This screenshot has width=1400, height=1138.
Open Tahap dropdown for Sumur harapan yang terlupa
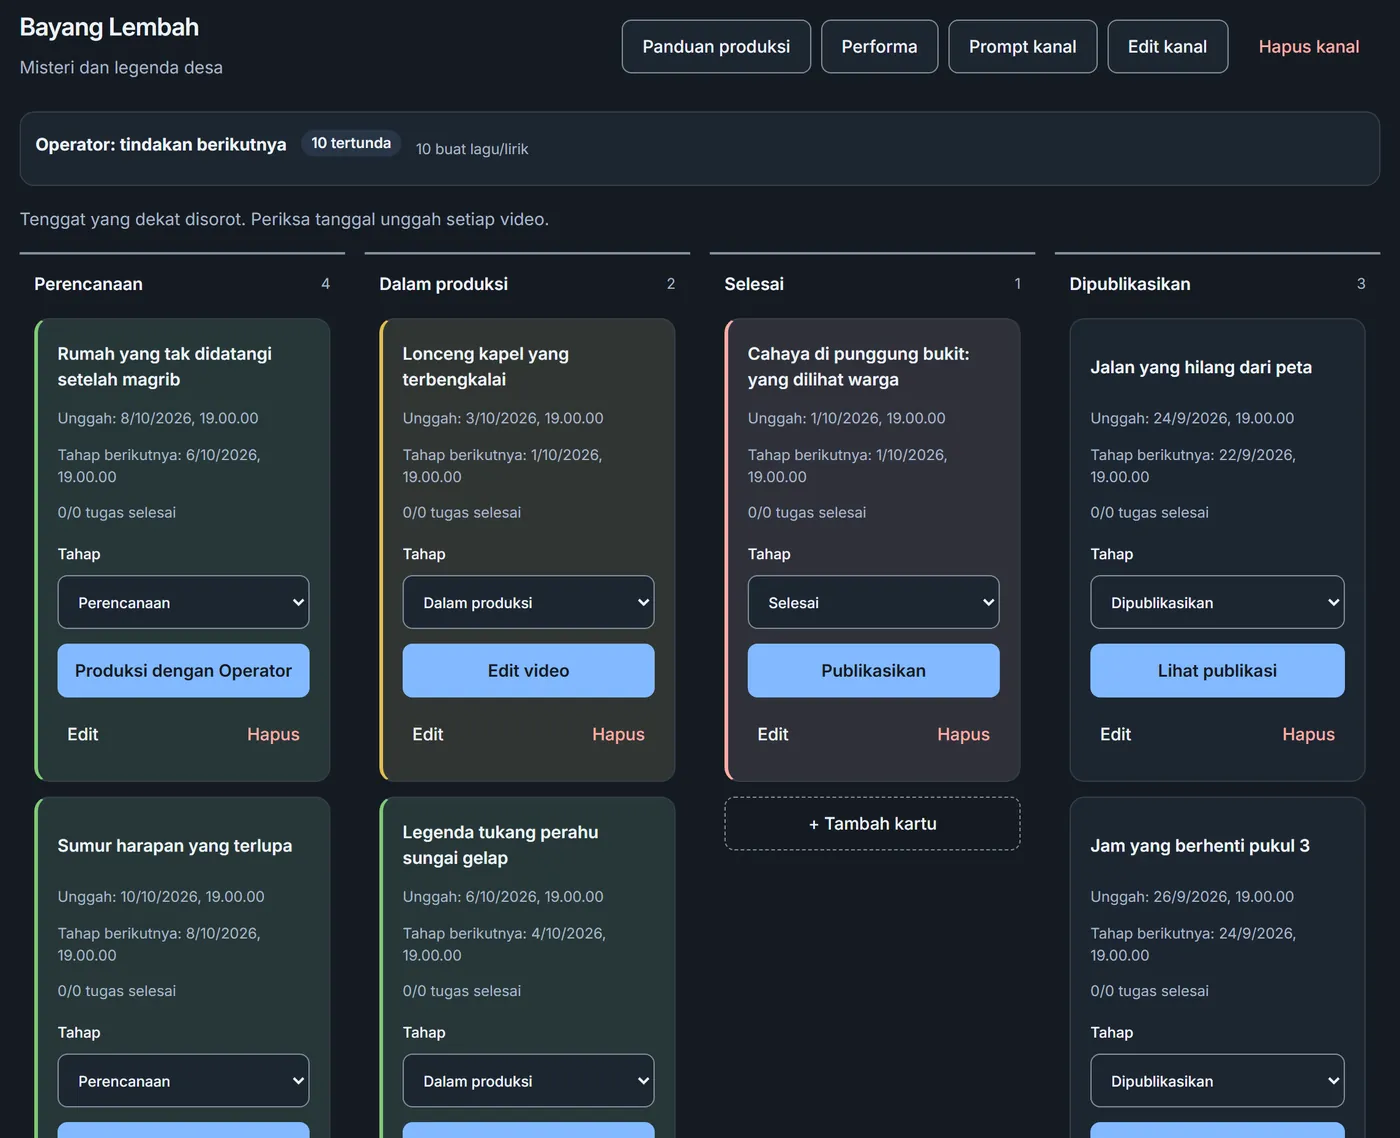183,1081
